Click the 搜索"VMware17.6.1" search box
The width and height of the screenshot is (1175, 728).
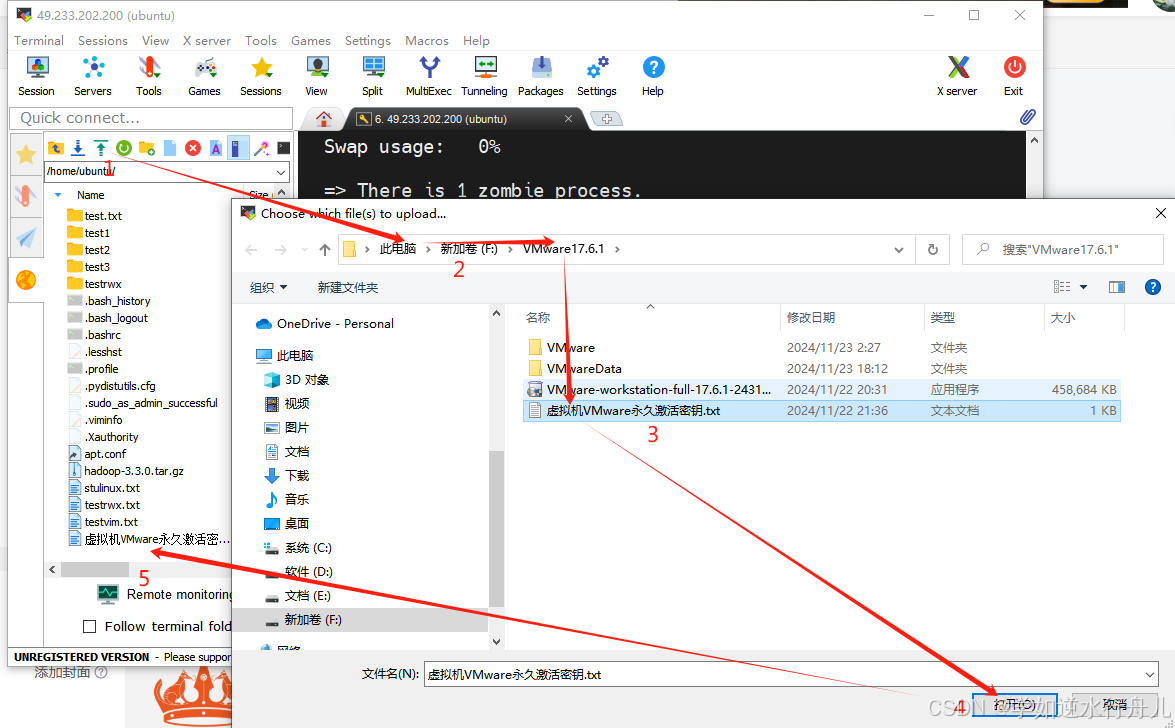click(1063, 250)
